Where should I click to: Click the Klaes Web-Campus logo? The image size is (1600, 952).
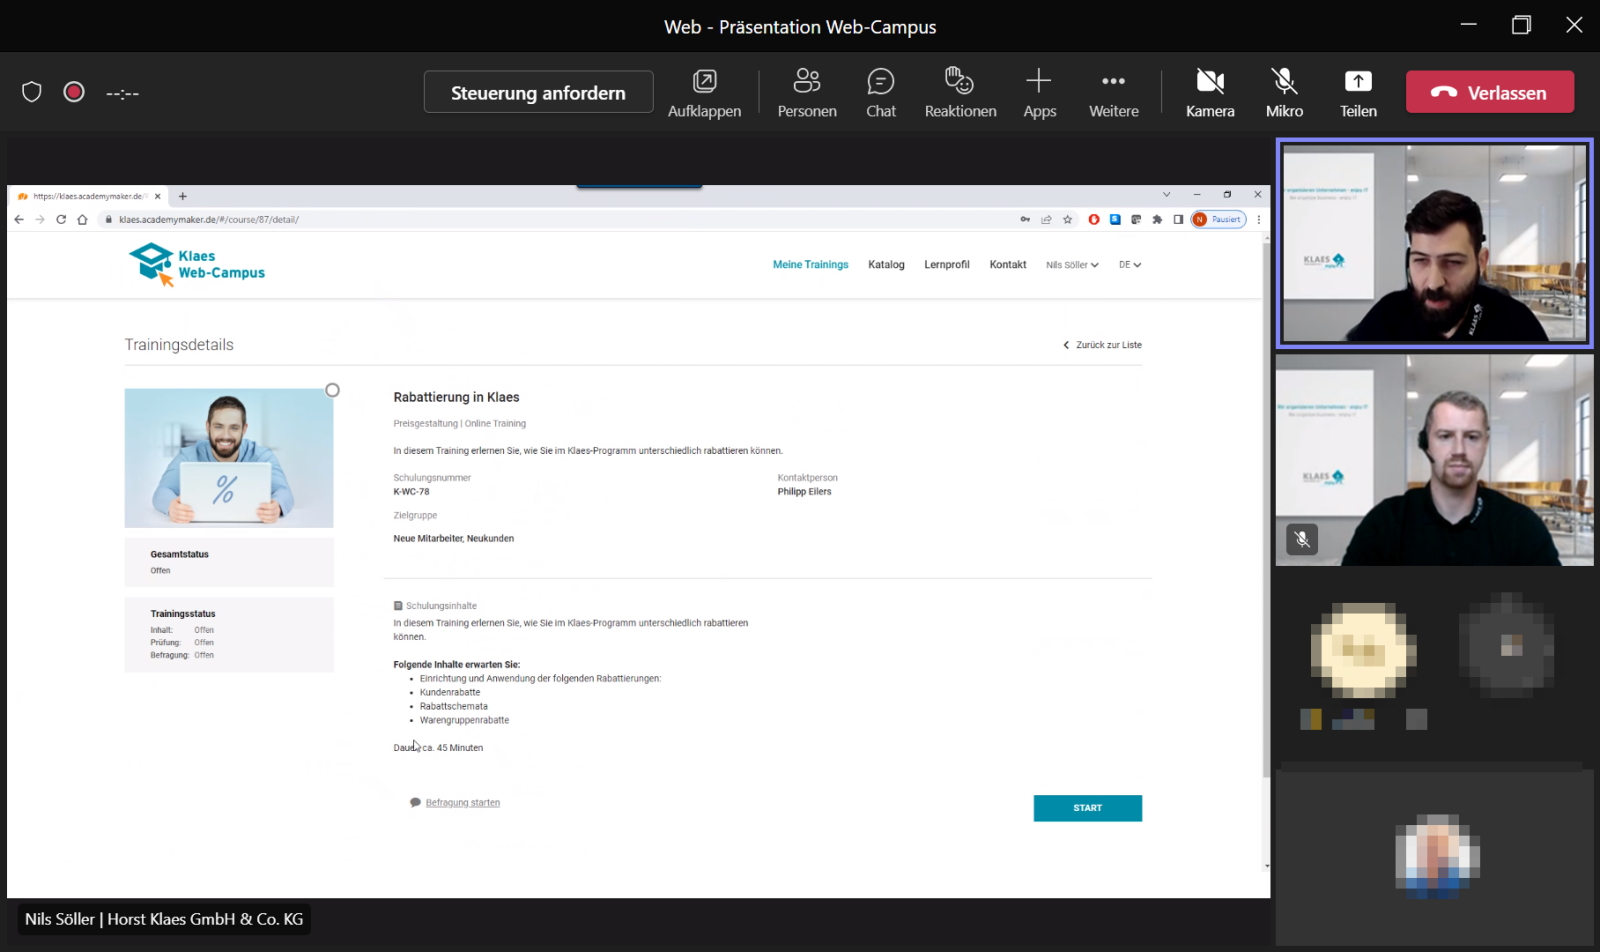point(197,264)
